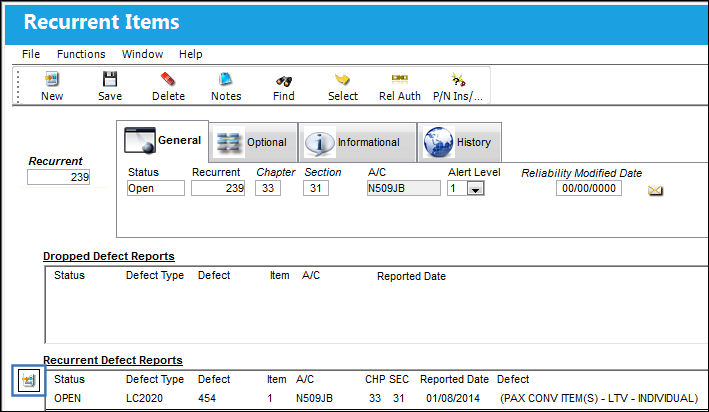The width and height of the screenshot is (709, 412).
Task: Switch to the History tab
Action: click(459, 142)
